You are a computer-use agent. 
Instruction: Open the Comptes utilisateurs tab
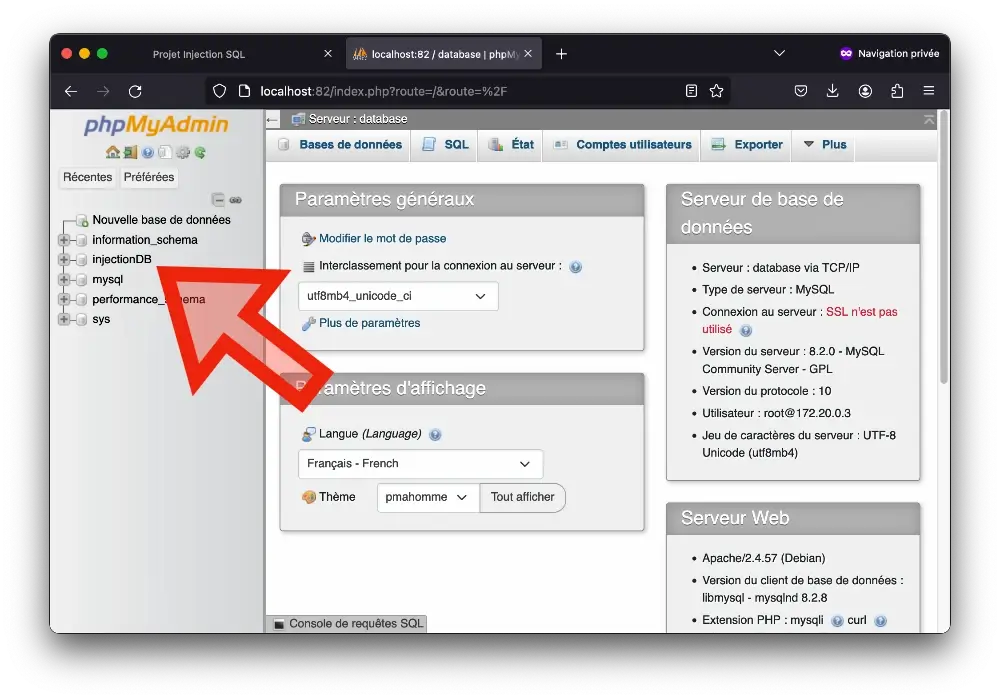622,145
